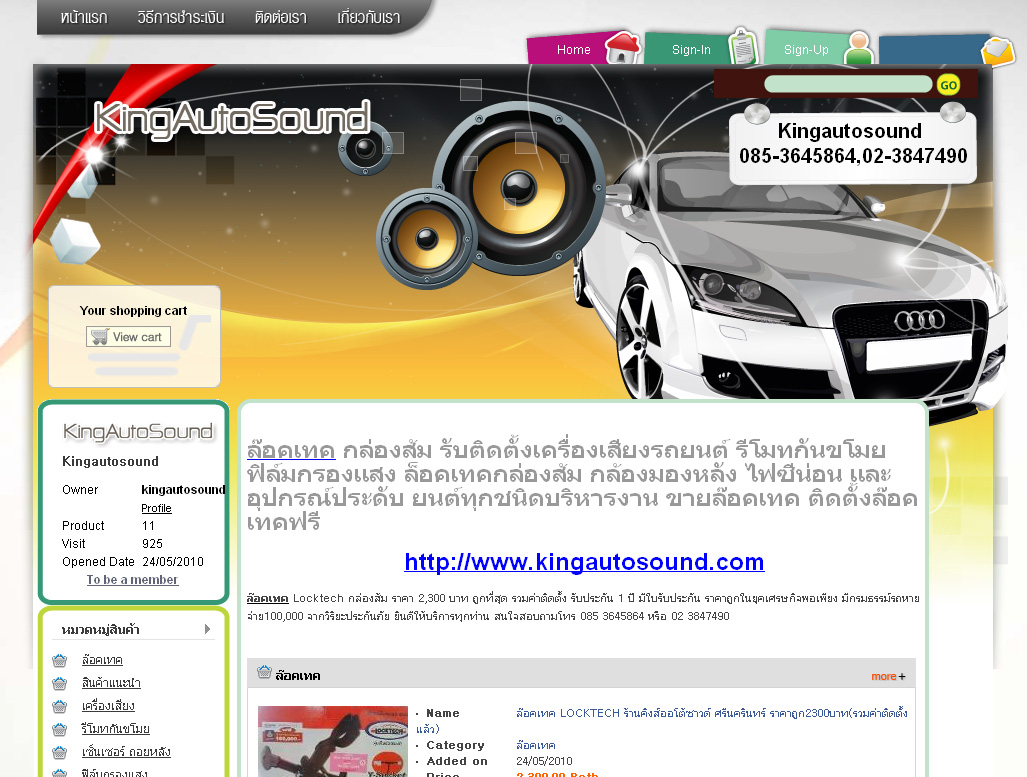Click basket icon beside รีโมทกันขโมย category
Screen dimensions: 1027x777
pos(60,729)
